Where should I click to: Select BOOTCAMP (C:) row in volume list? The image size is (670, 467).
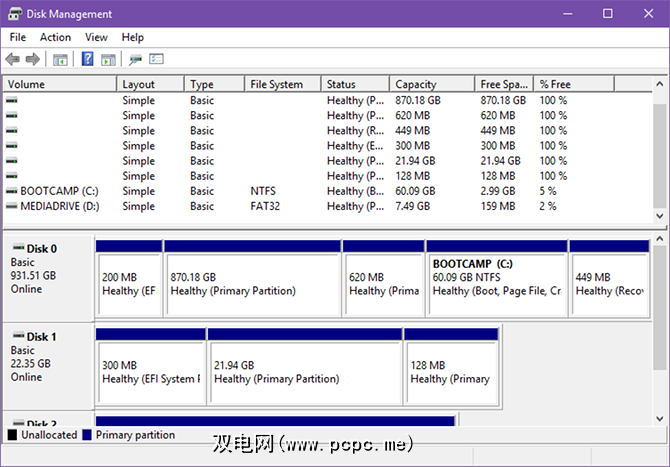(60, 191)
